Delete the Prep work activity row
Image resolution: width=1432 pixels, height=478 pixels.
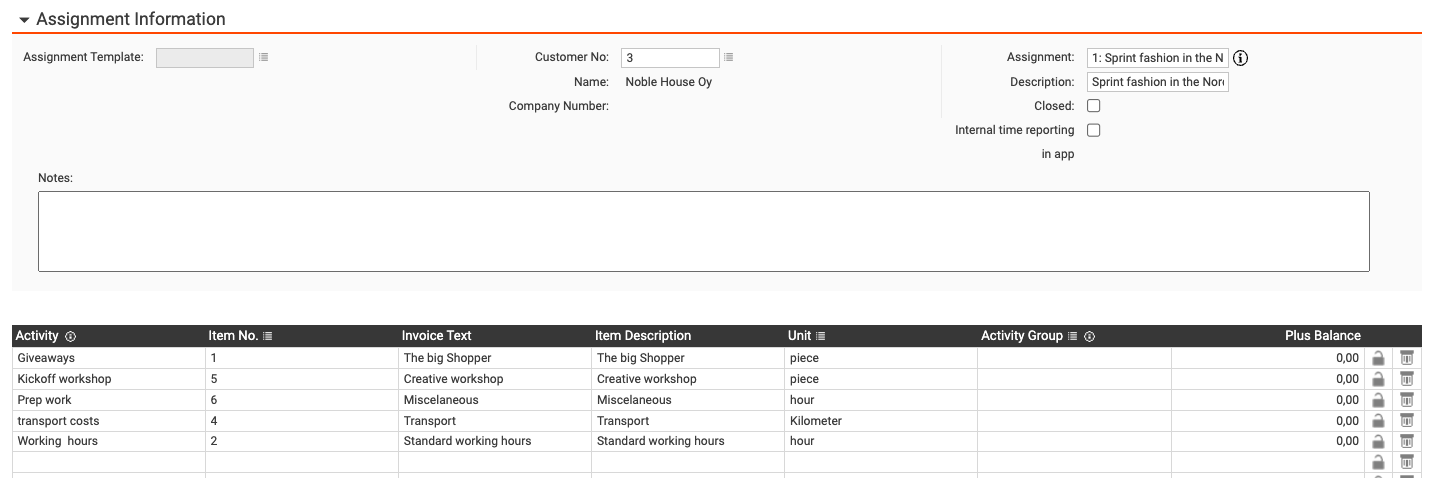click(x=1407, y=400)
